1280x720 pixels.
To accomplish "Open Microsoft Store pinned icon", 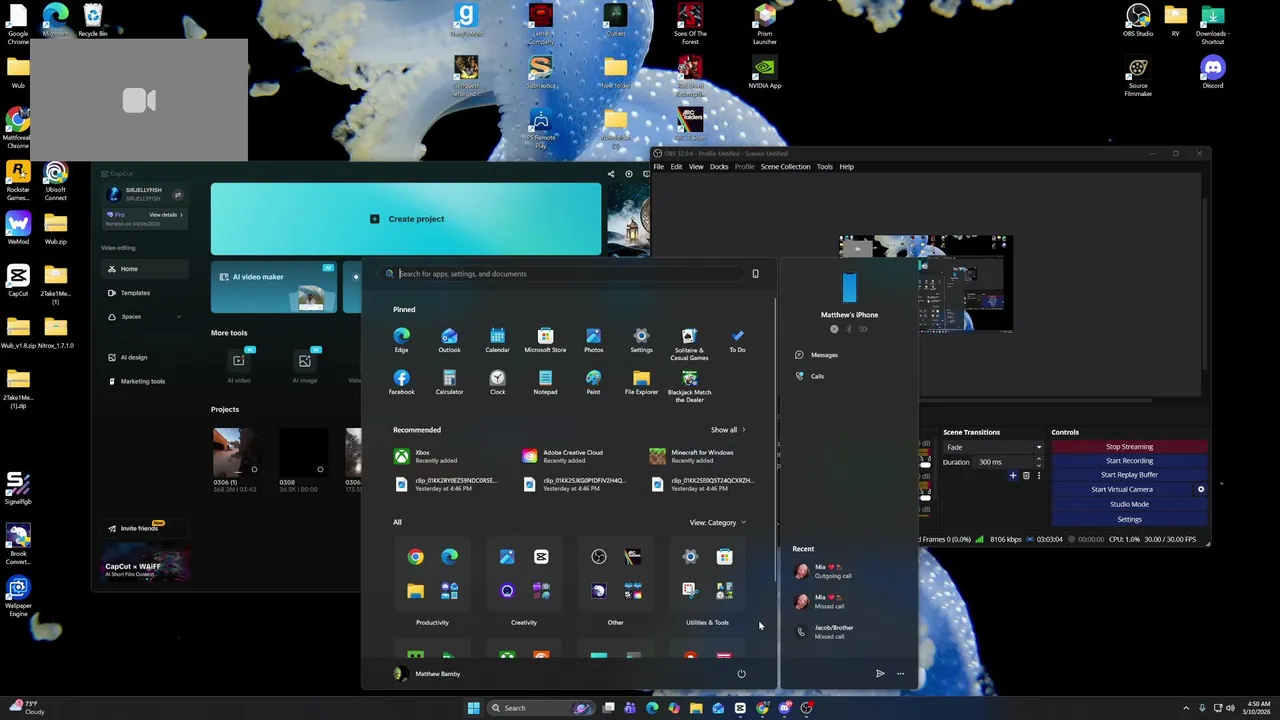I will [x=545, y=340].
